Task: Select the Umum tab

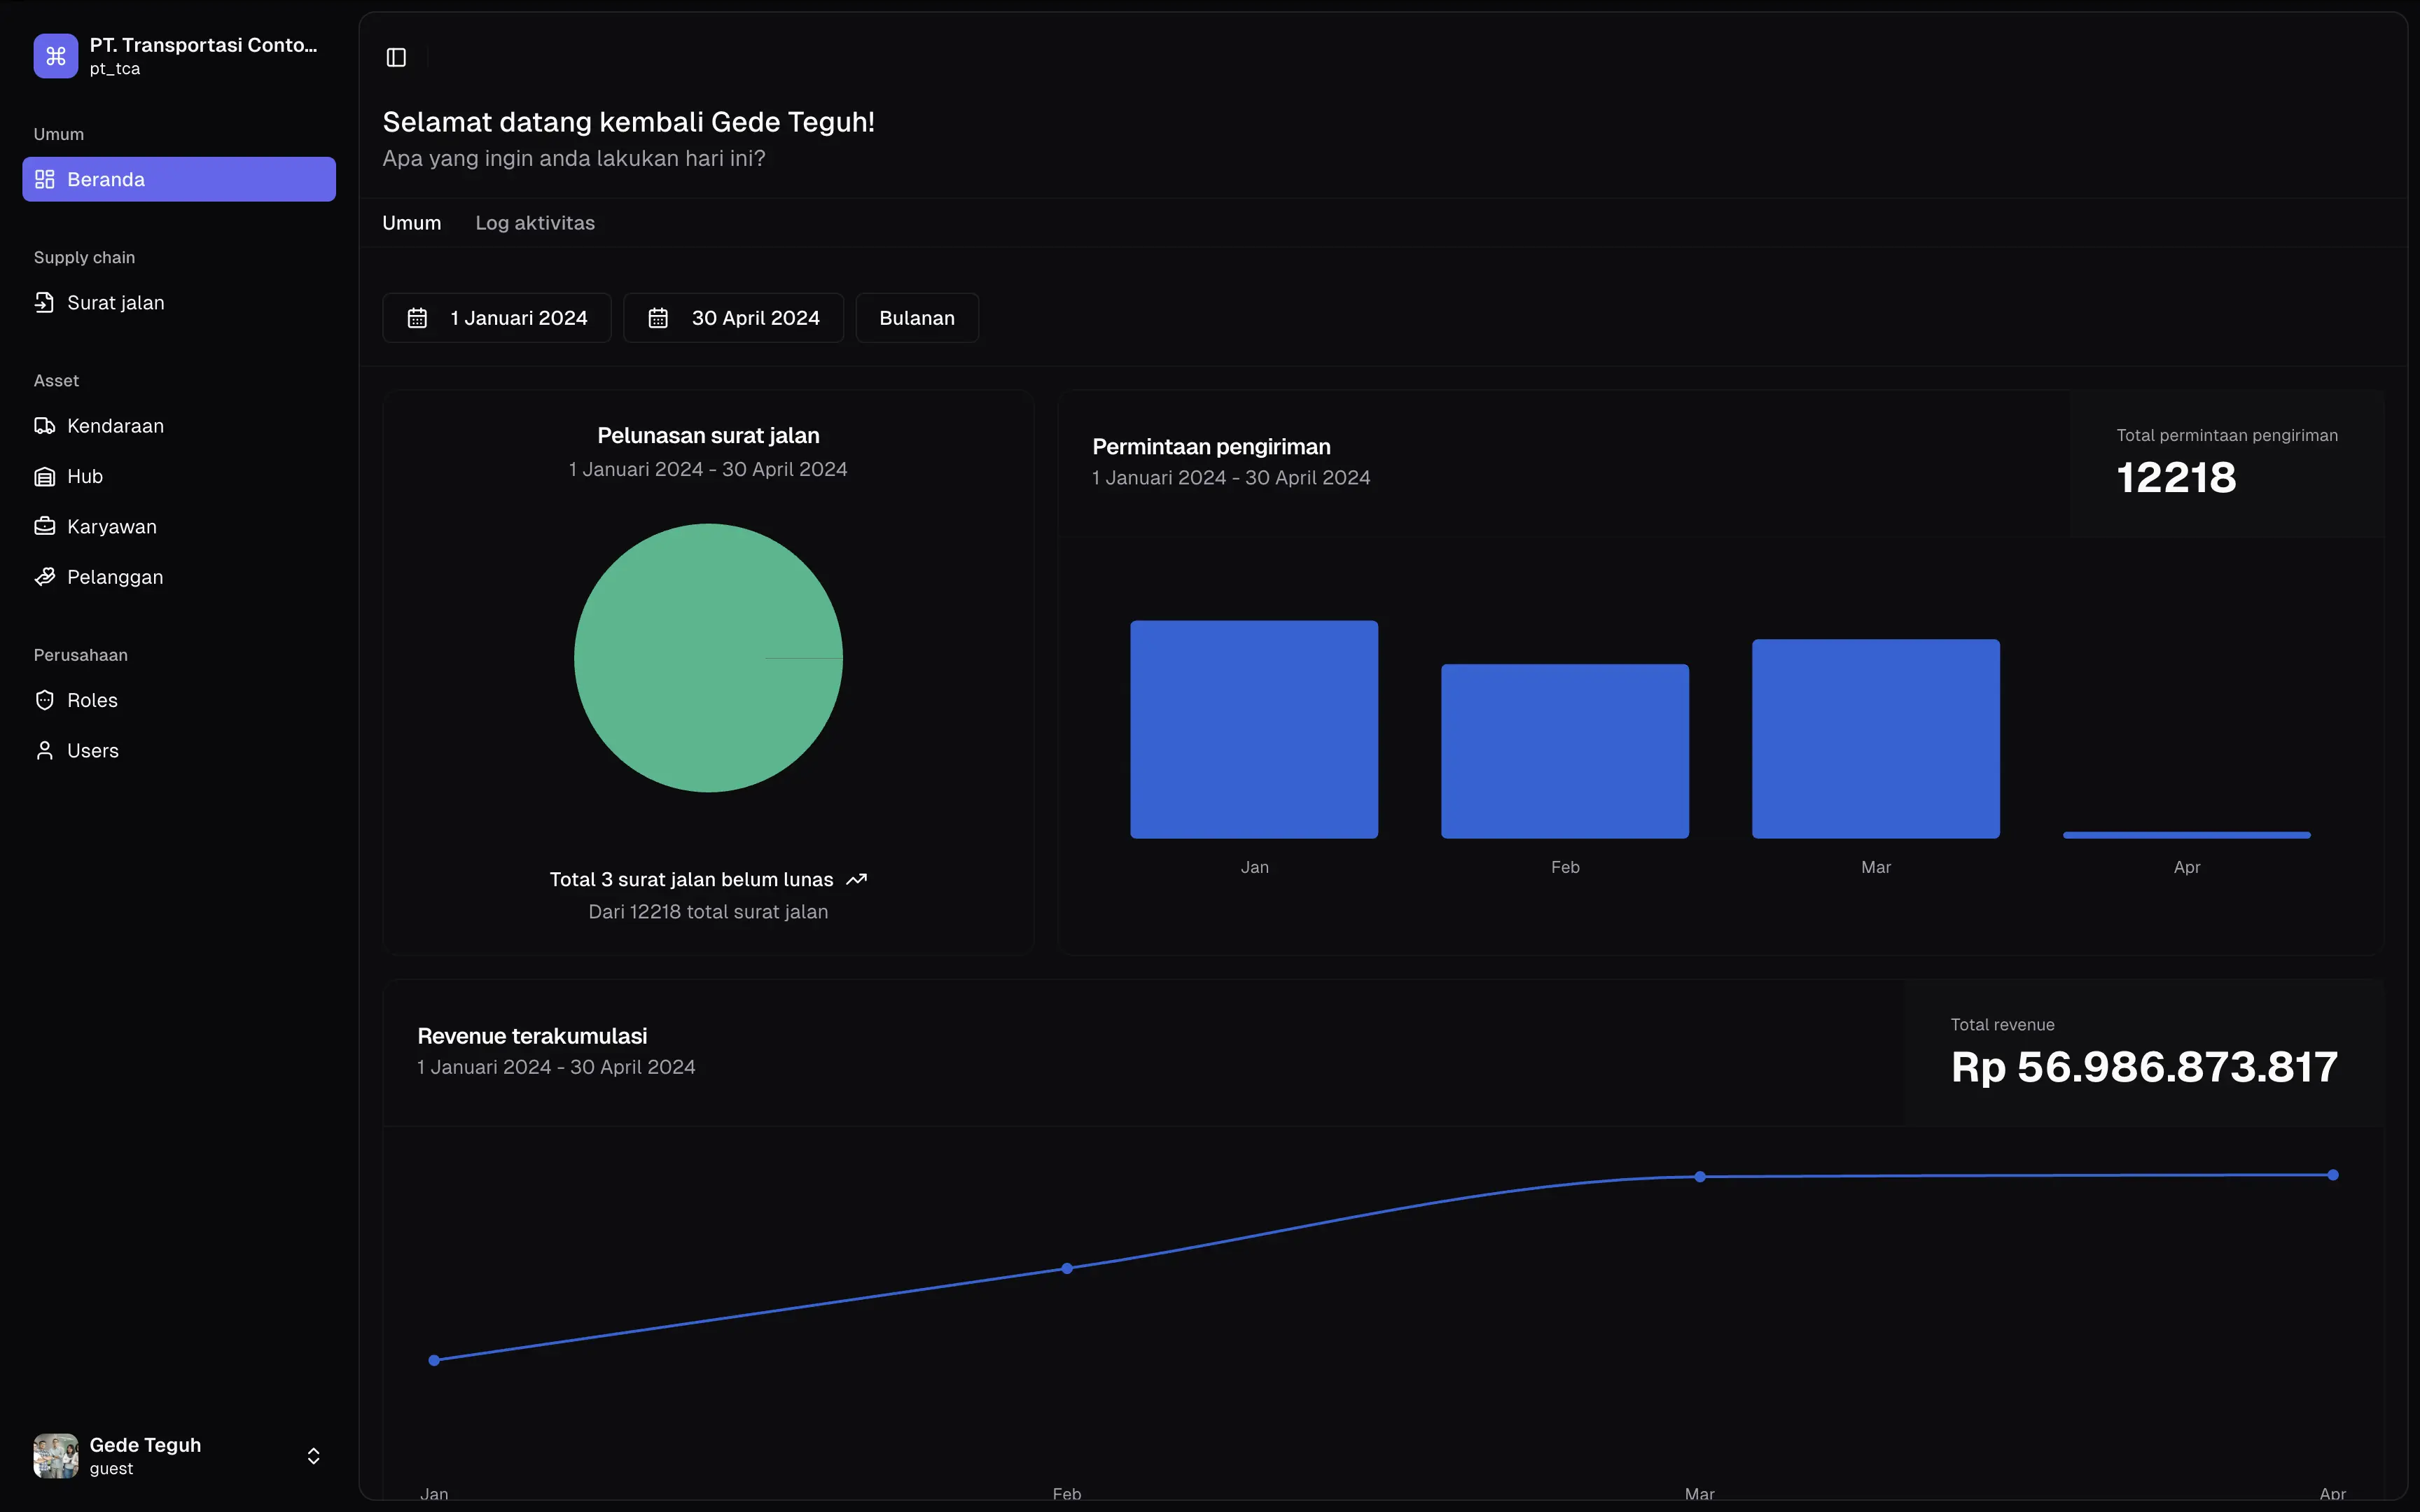Action: tap(411, 223)
